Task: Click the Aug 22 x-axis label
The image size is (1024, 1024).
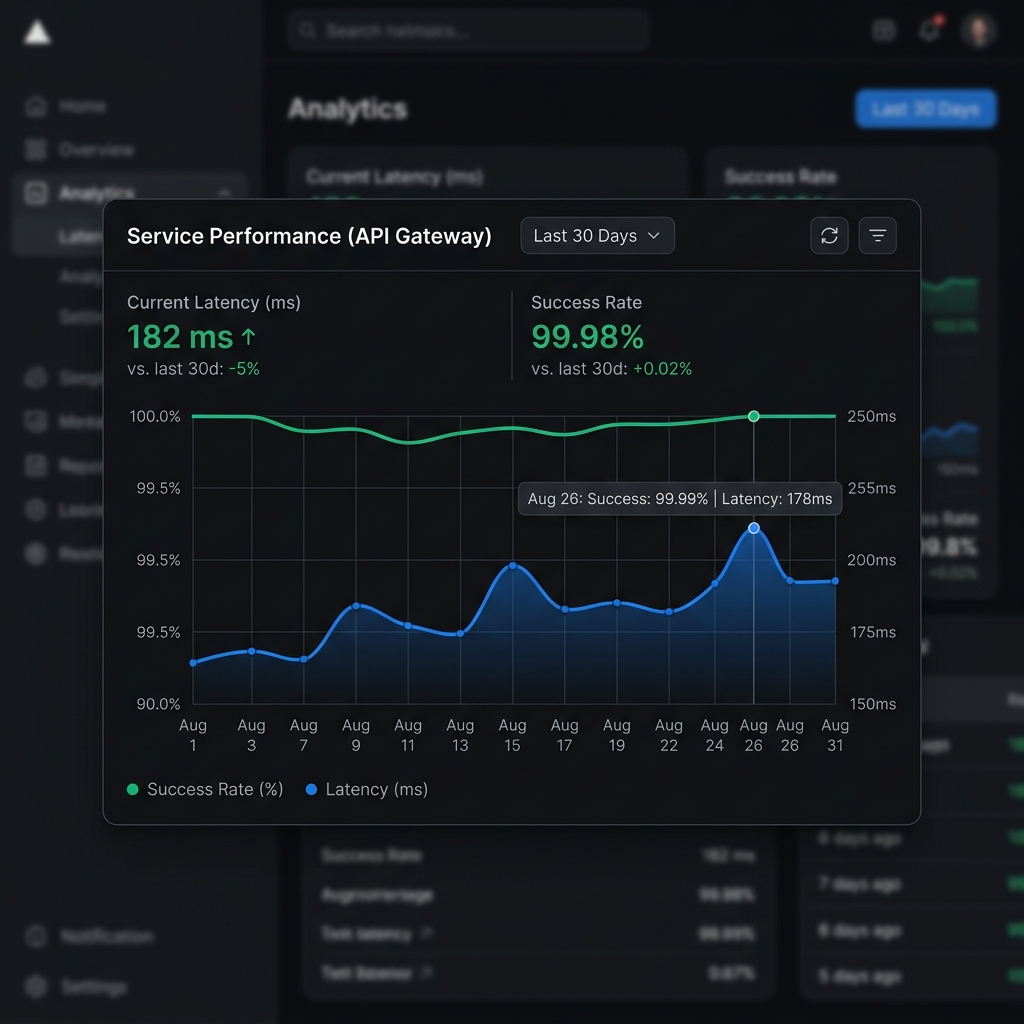Action: 669,735
